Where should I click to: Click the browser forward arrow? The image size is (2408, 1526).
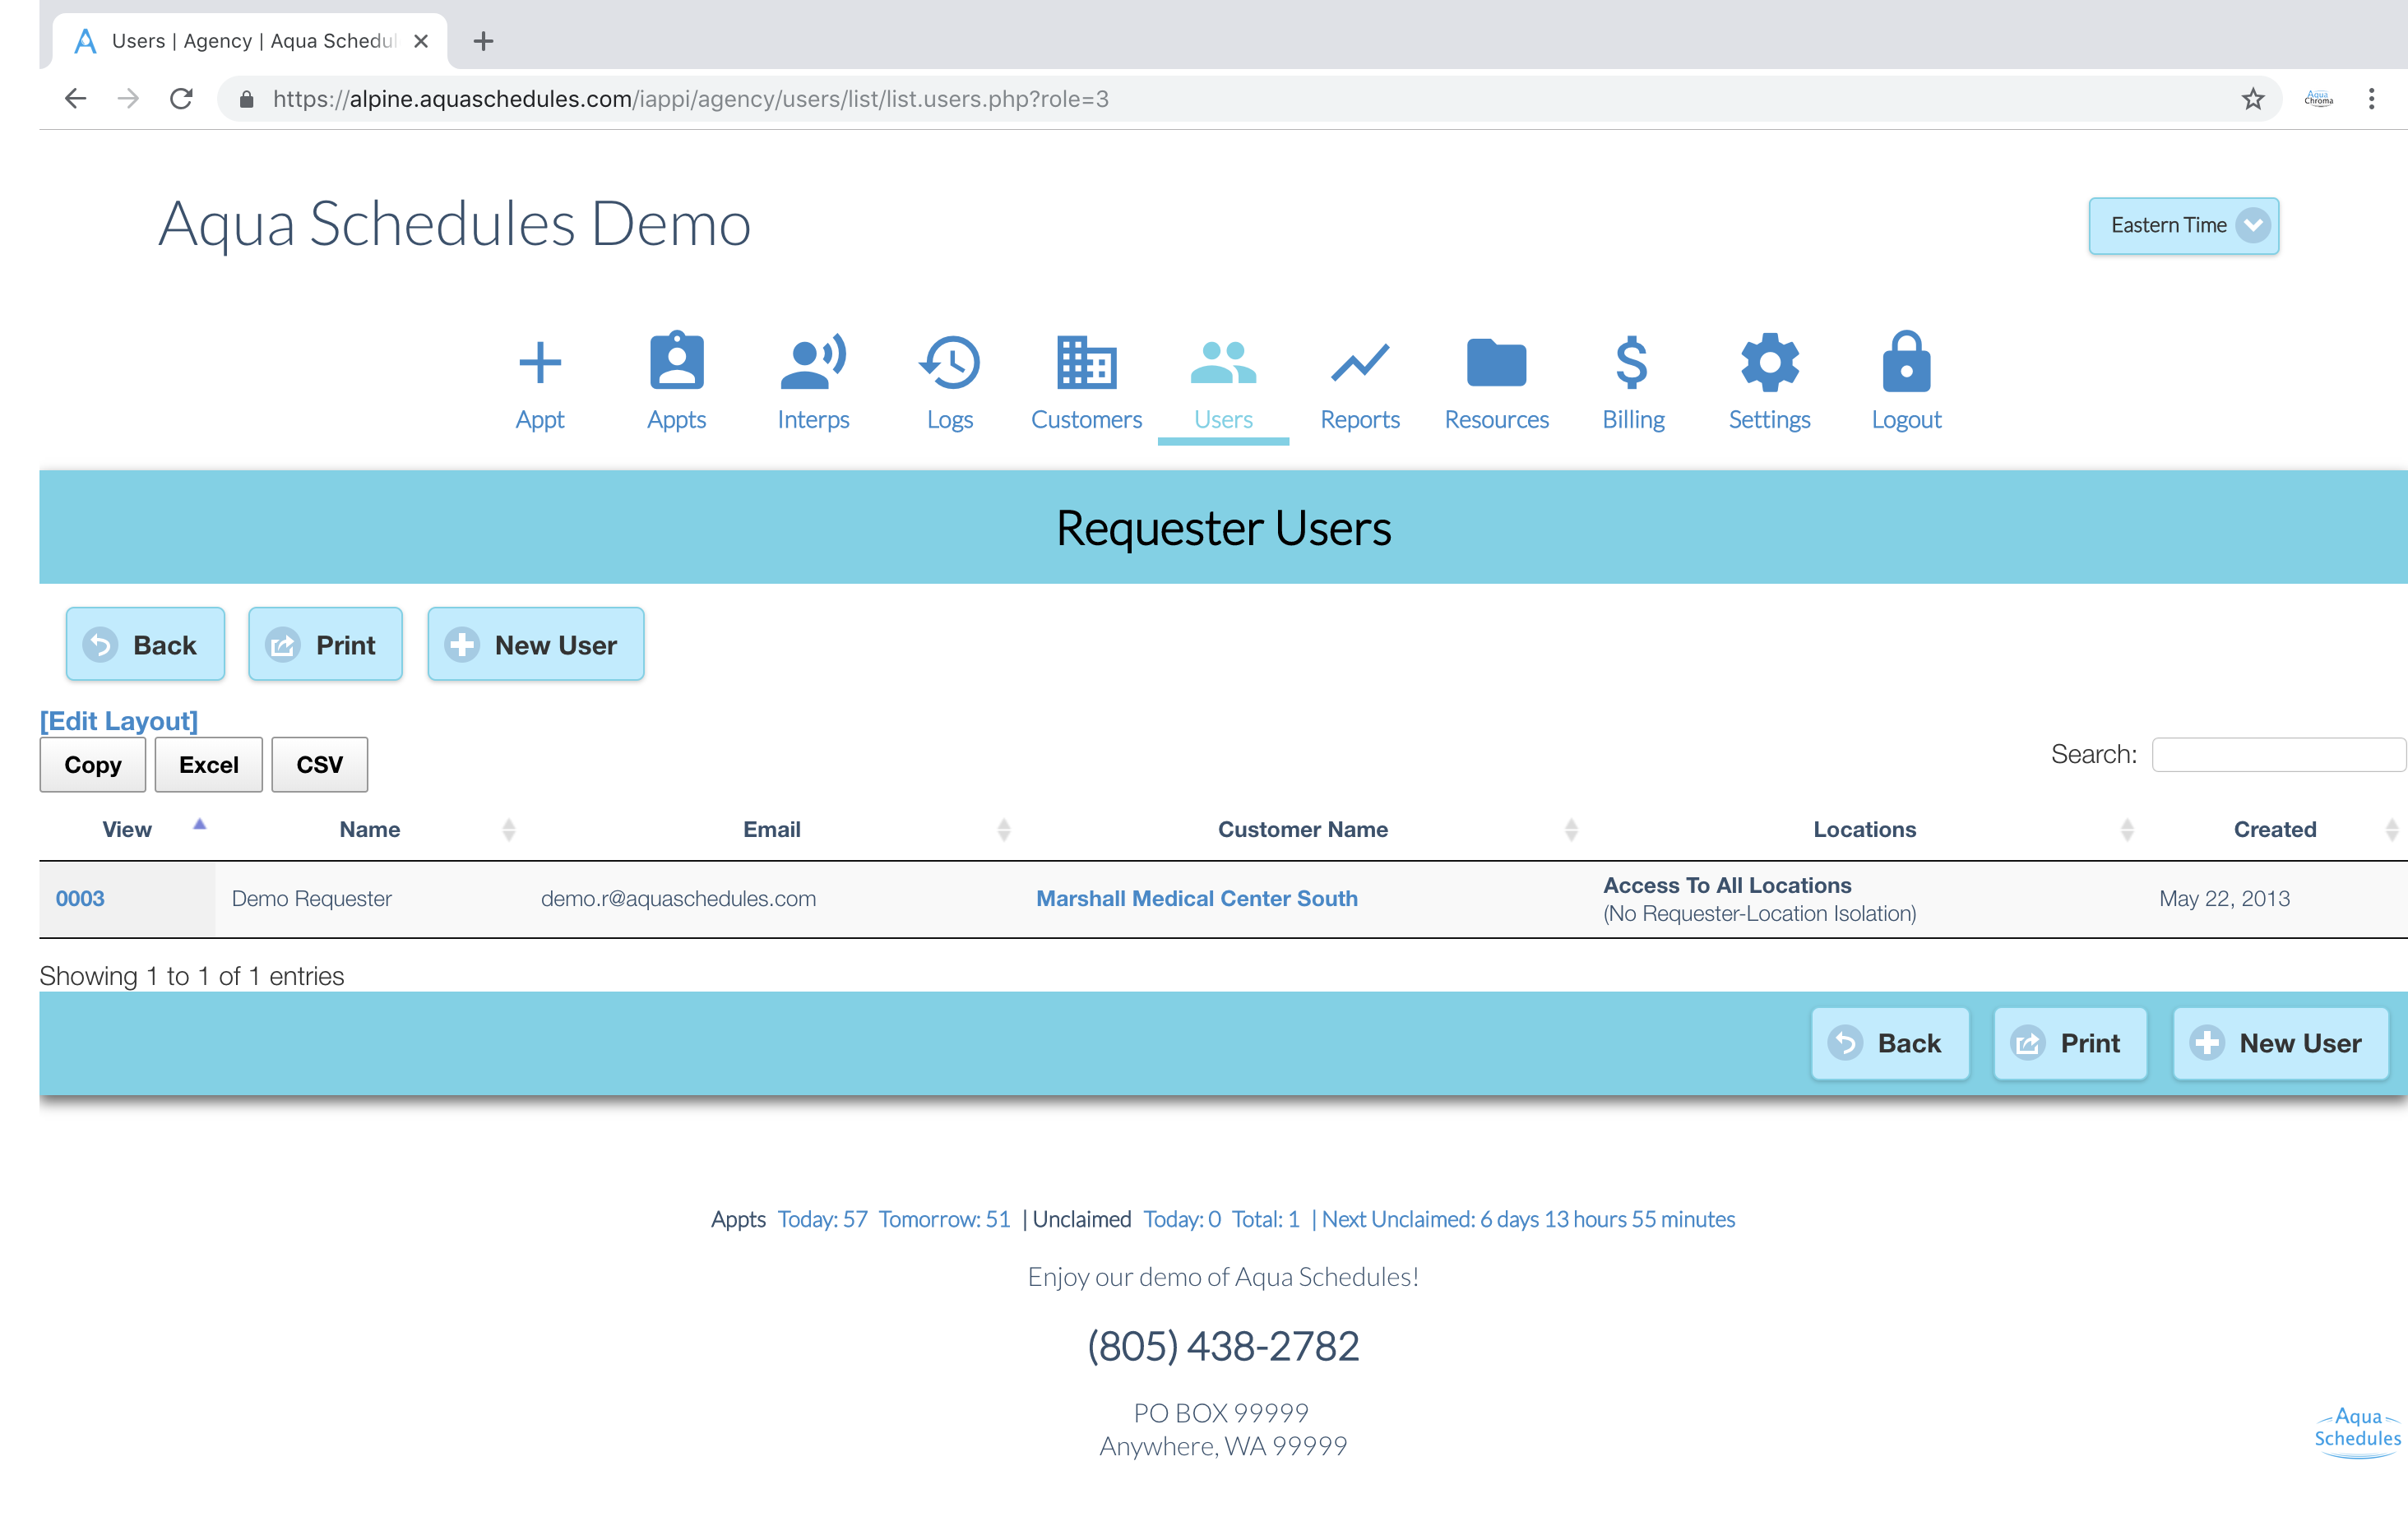pyautogui.click(x=128, y=98)
